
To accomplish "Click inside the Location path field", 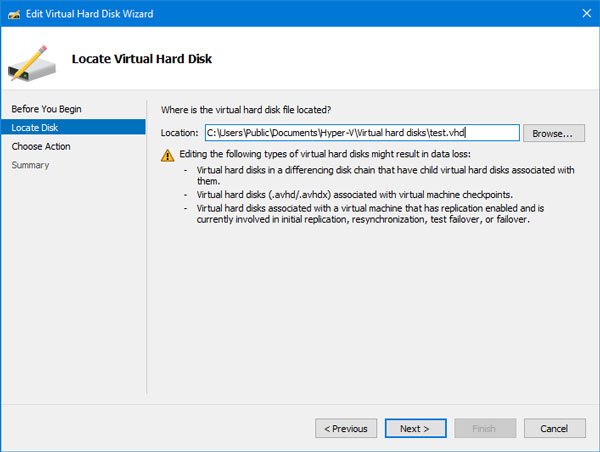I will point(362,133).
